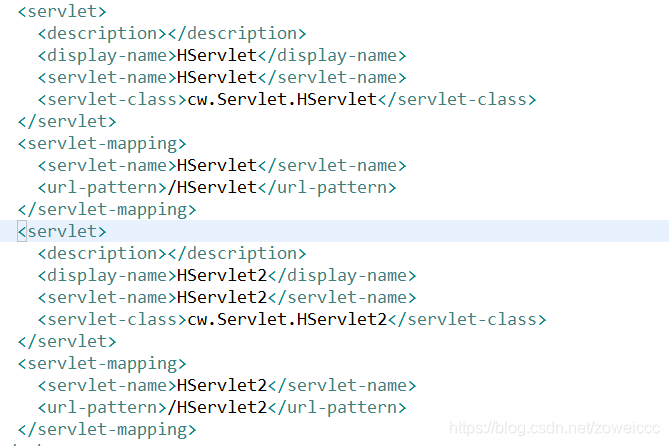Click the servlet-name HServlet2 line below display-name HServlet2
This screenshot has width=669, height=446.
[227, 297]
